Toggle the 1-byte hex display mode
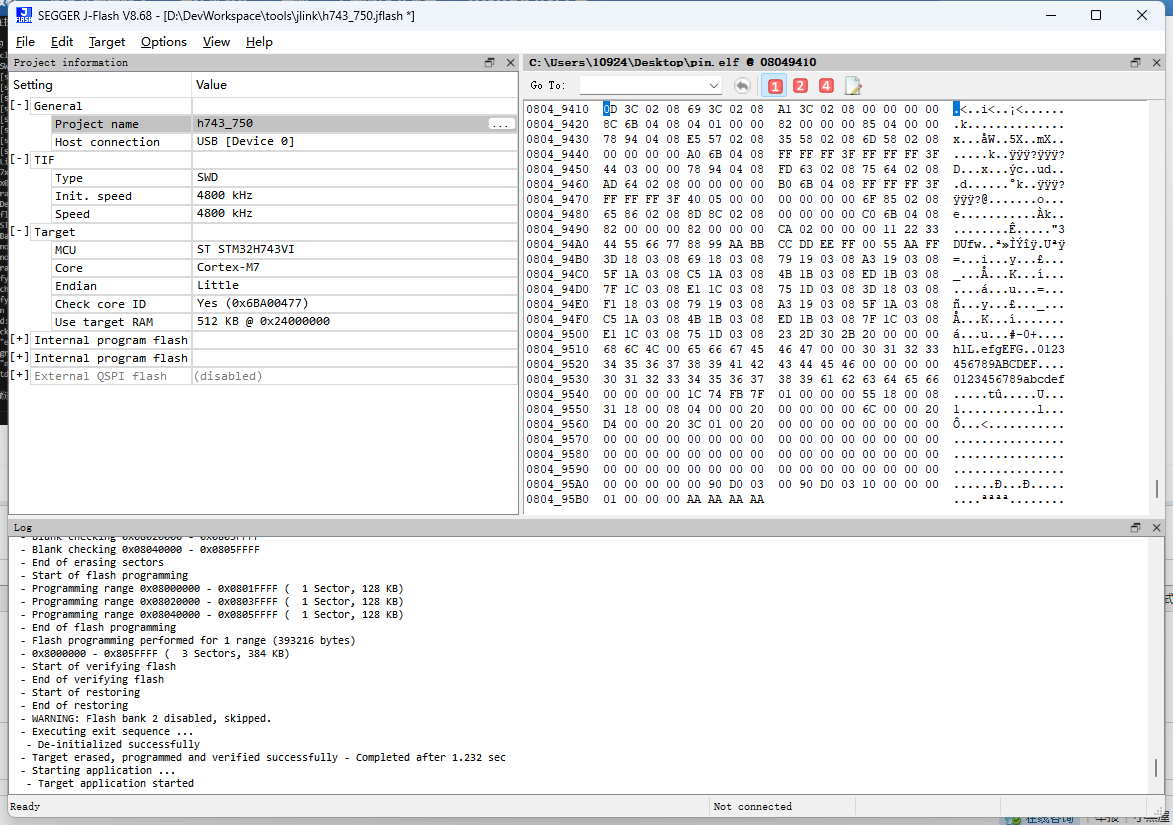This screenshot has height=825, width=1173. 775,85
